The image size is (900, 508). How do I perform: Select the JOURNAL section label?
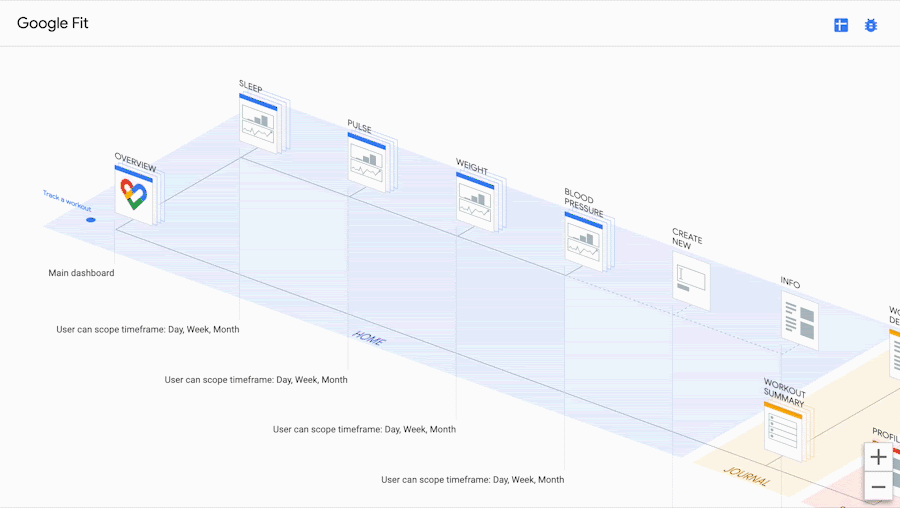pyautogui.click(x=746, y=476)
